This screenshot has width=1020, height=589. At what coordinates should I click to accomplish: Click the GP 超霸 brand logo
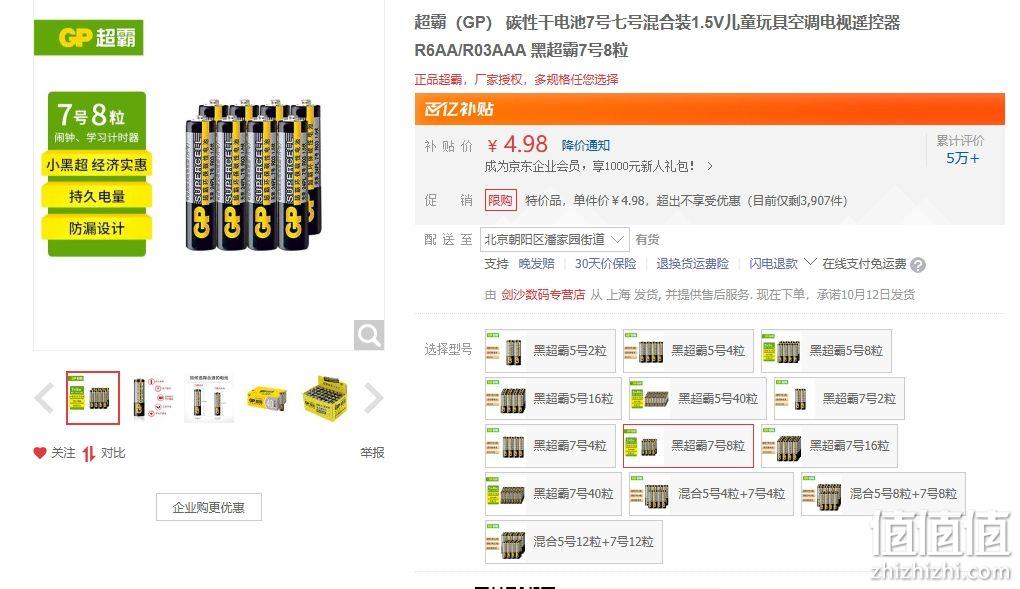[88, 38]
